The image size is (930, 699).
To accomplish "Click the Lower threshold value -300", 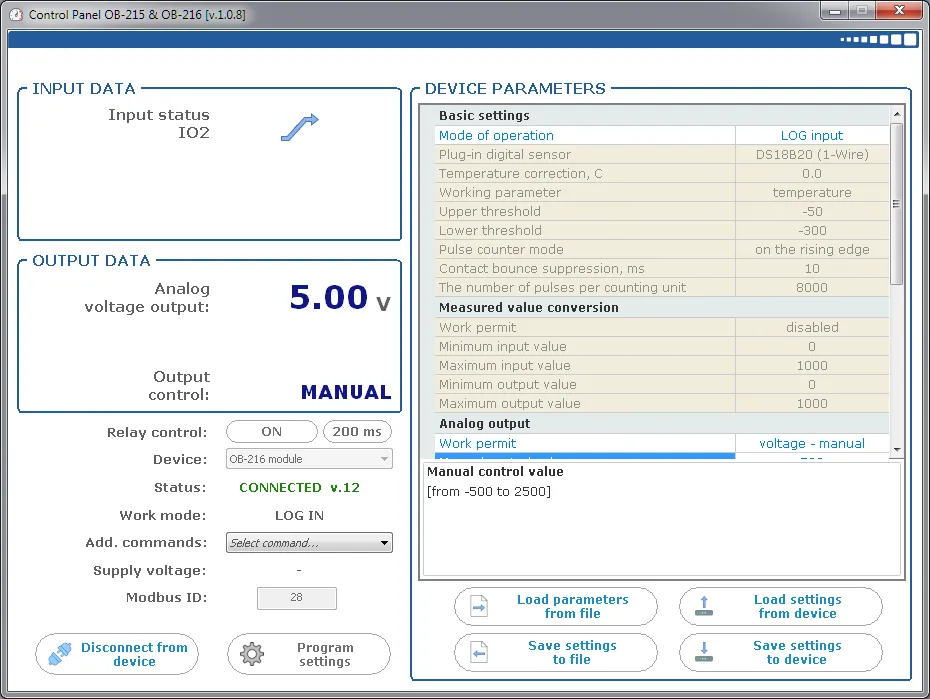I will tap(811, 230).
